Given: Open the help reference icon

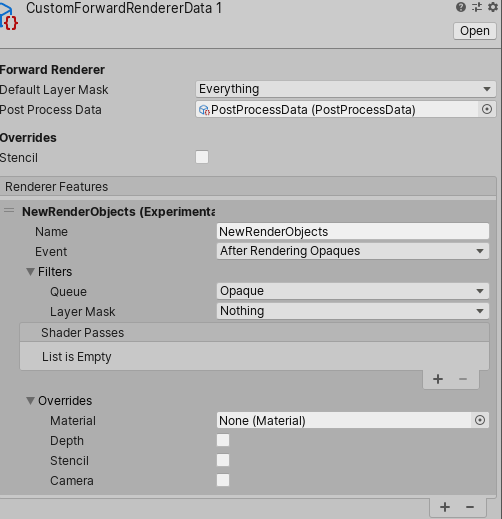Looking at the screenshot, I should (x=461, y=7).
